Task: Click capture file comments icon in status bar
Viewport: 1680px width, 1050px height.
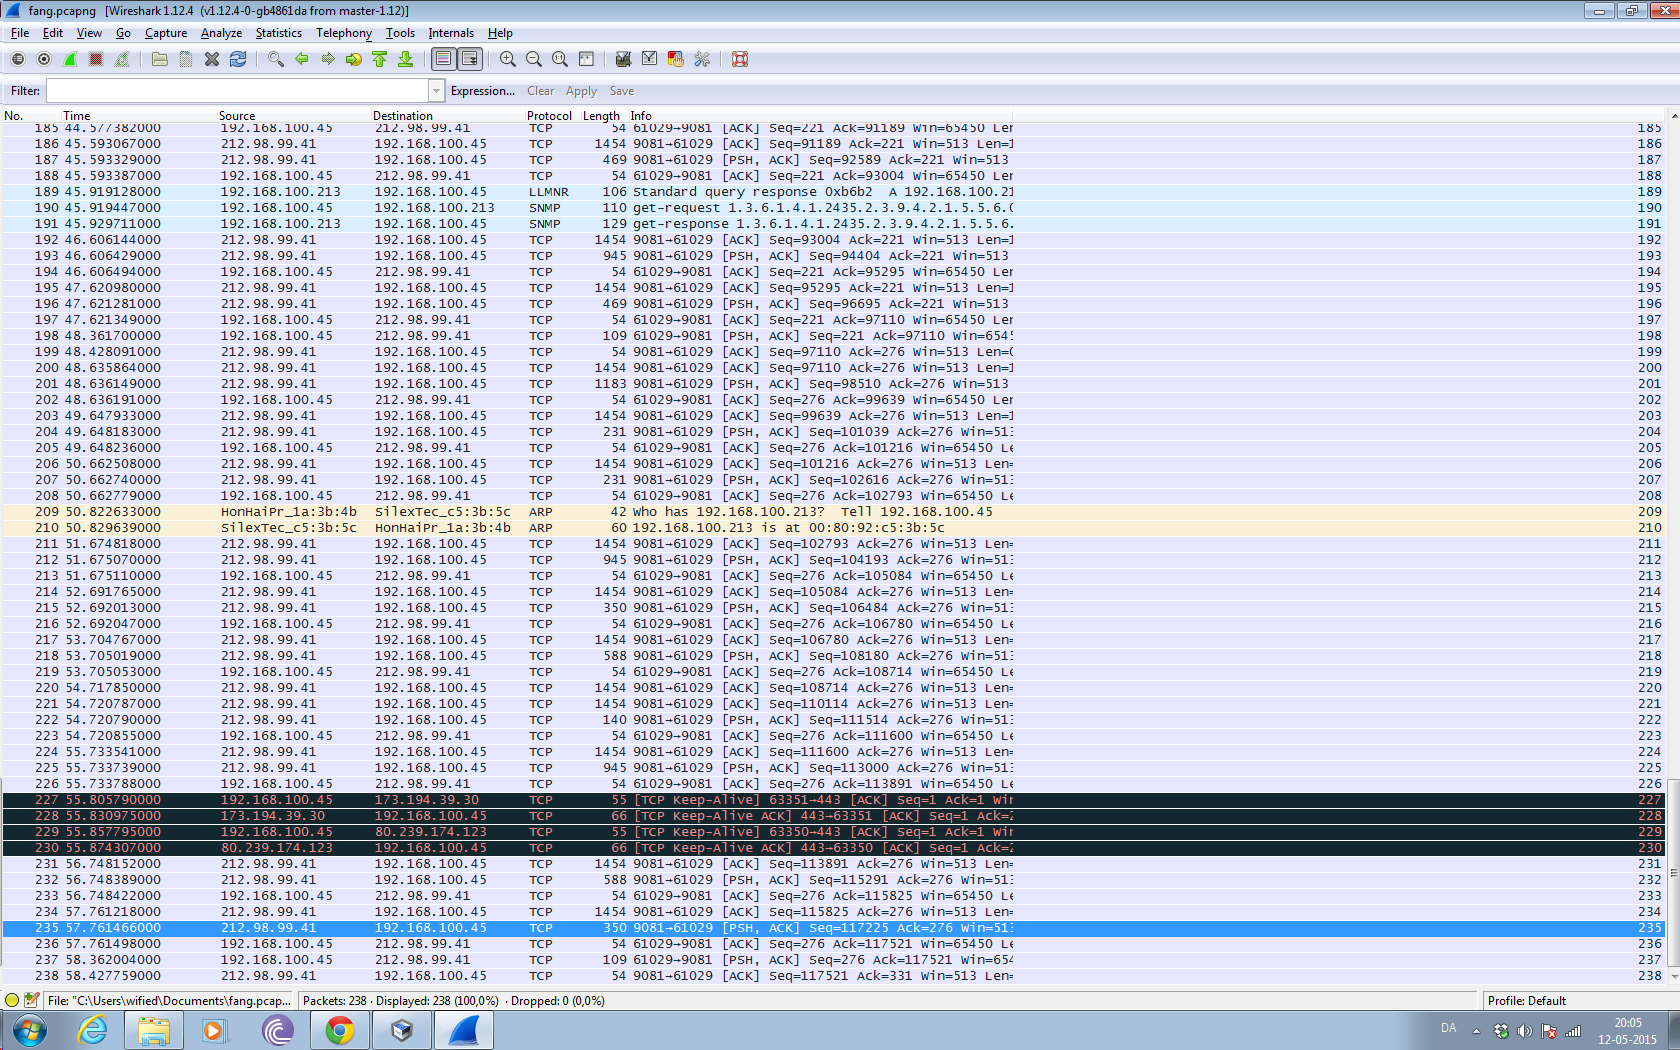Action: point(32,1000)
